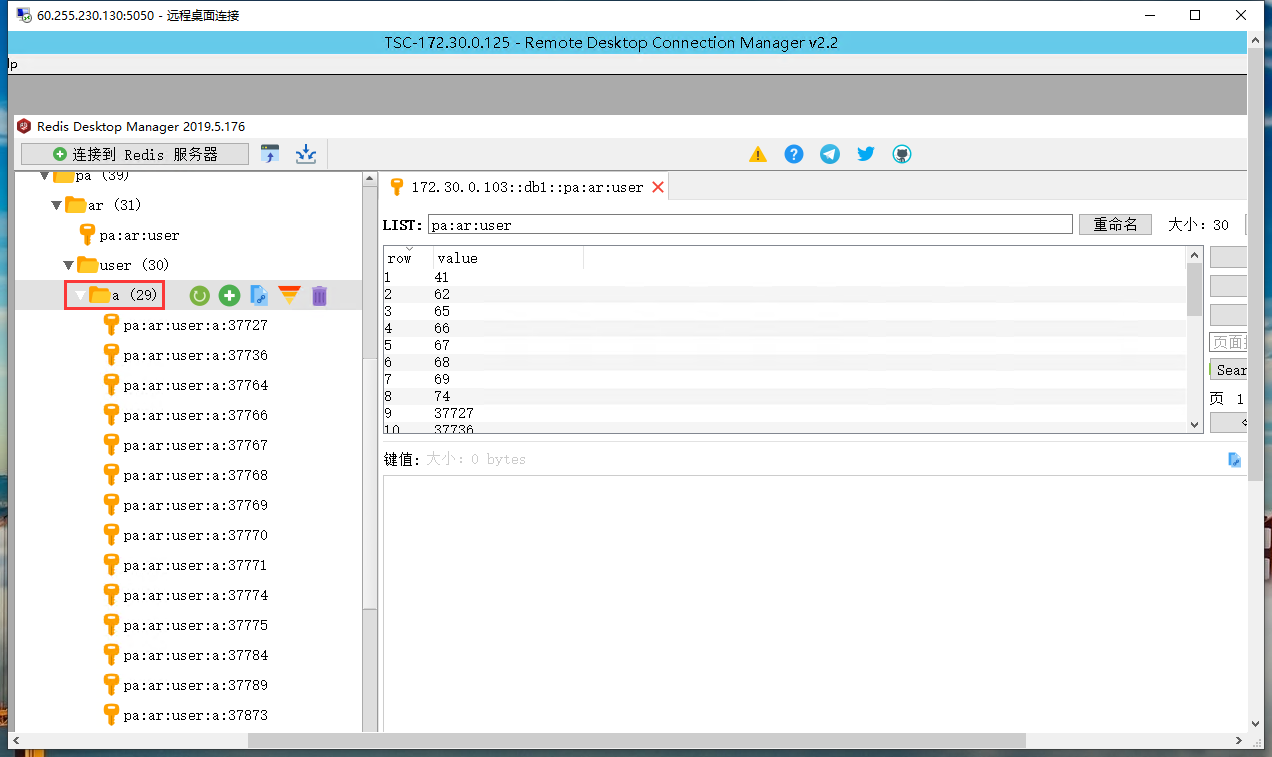Select key pa:ar:user:a:37764 in tree
Image resolution: width=1272 pixels, height=757 pixels.
[x=195, y=385]
